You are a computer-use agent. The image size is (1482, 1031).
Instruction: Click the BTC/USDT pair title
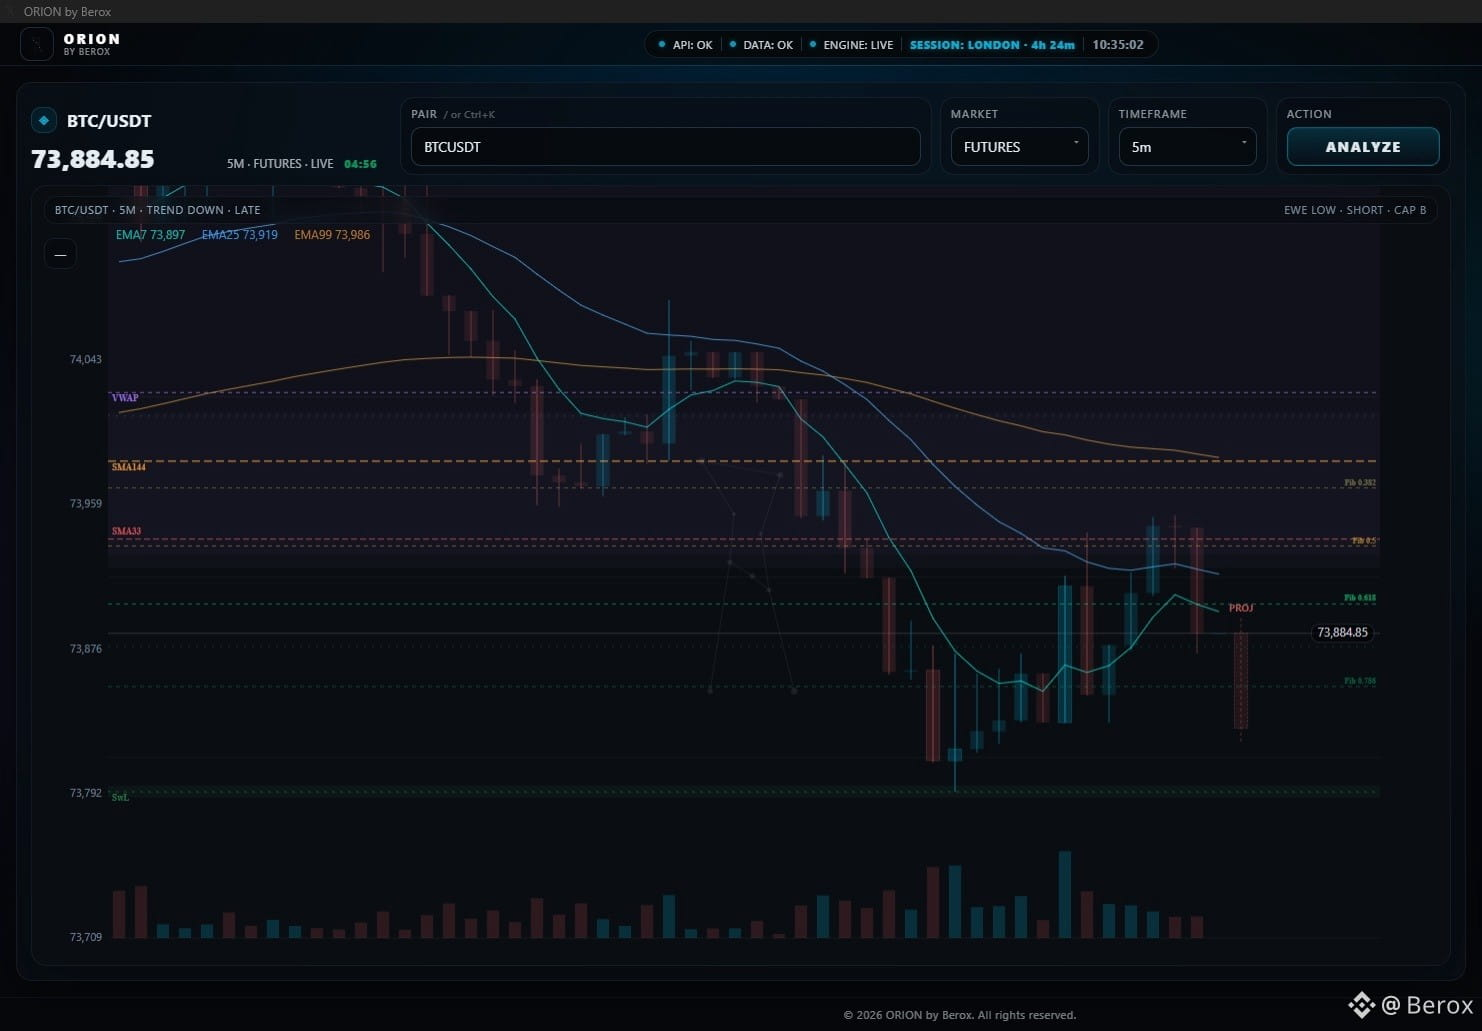(x=109, y=121)
